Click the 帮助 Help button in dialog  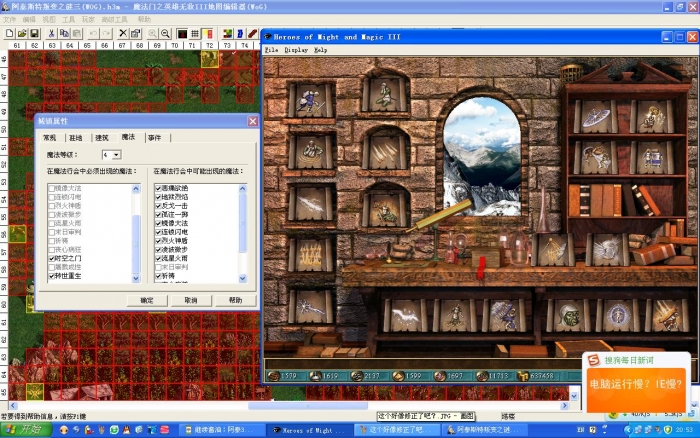click(x=235, y=300)
